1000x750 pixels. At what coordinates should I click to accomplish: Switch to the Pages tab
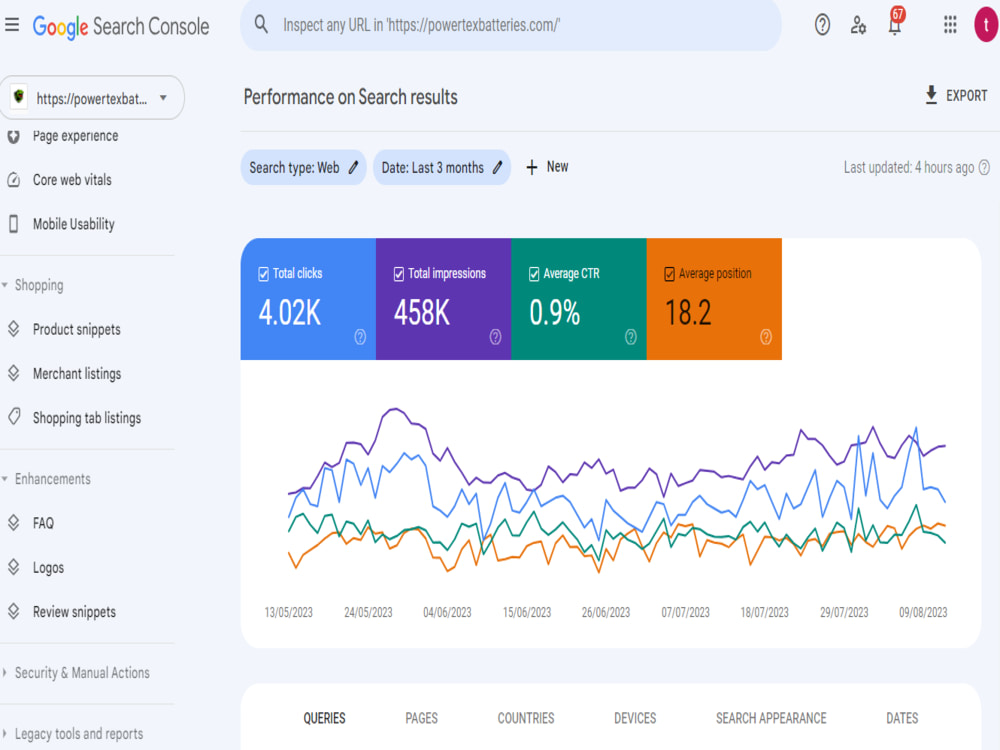[x=422, y=718]
